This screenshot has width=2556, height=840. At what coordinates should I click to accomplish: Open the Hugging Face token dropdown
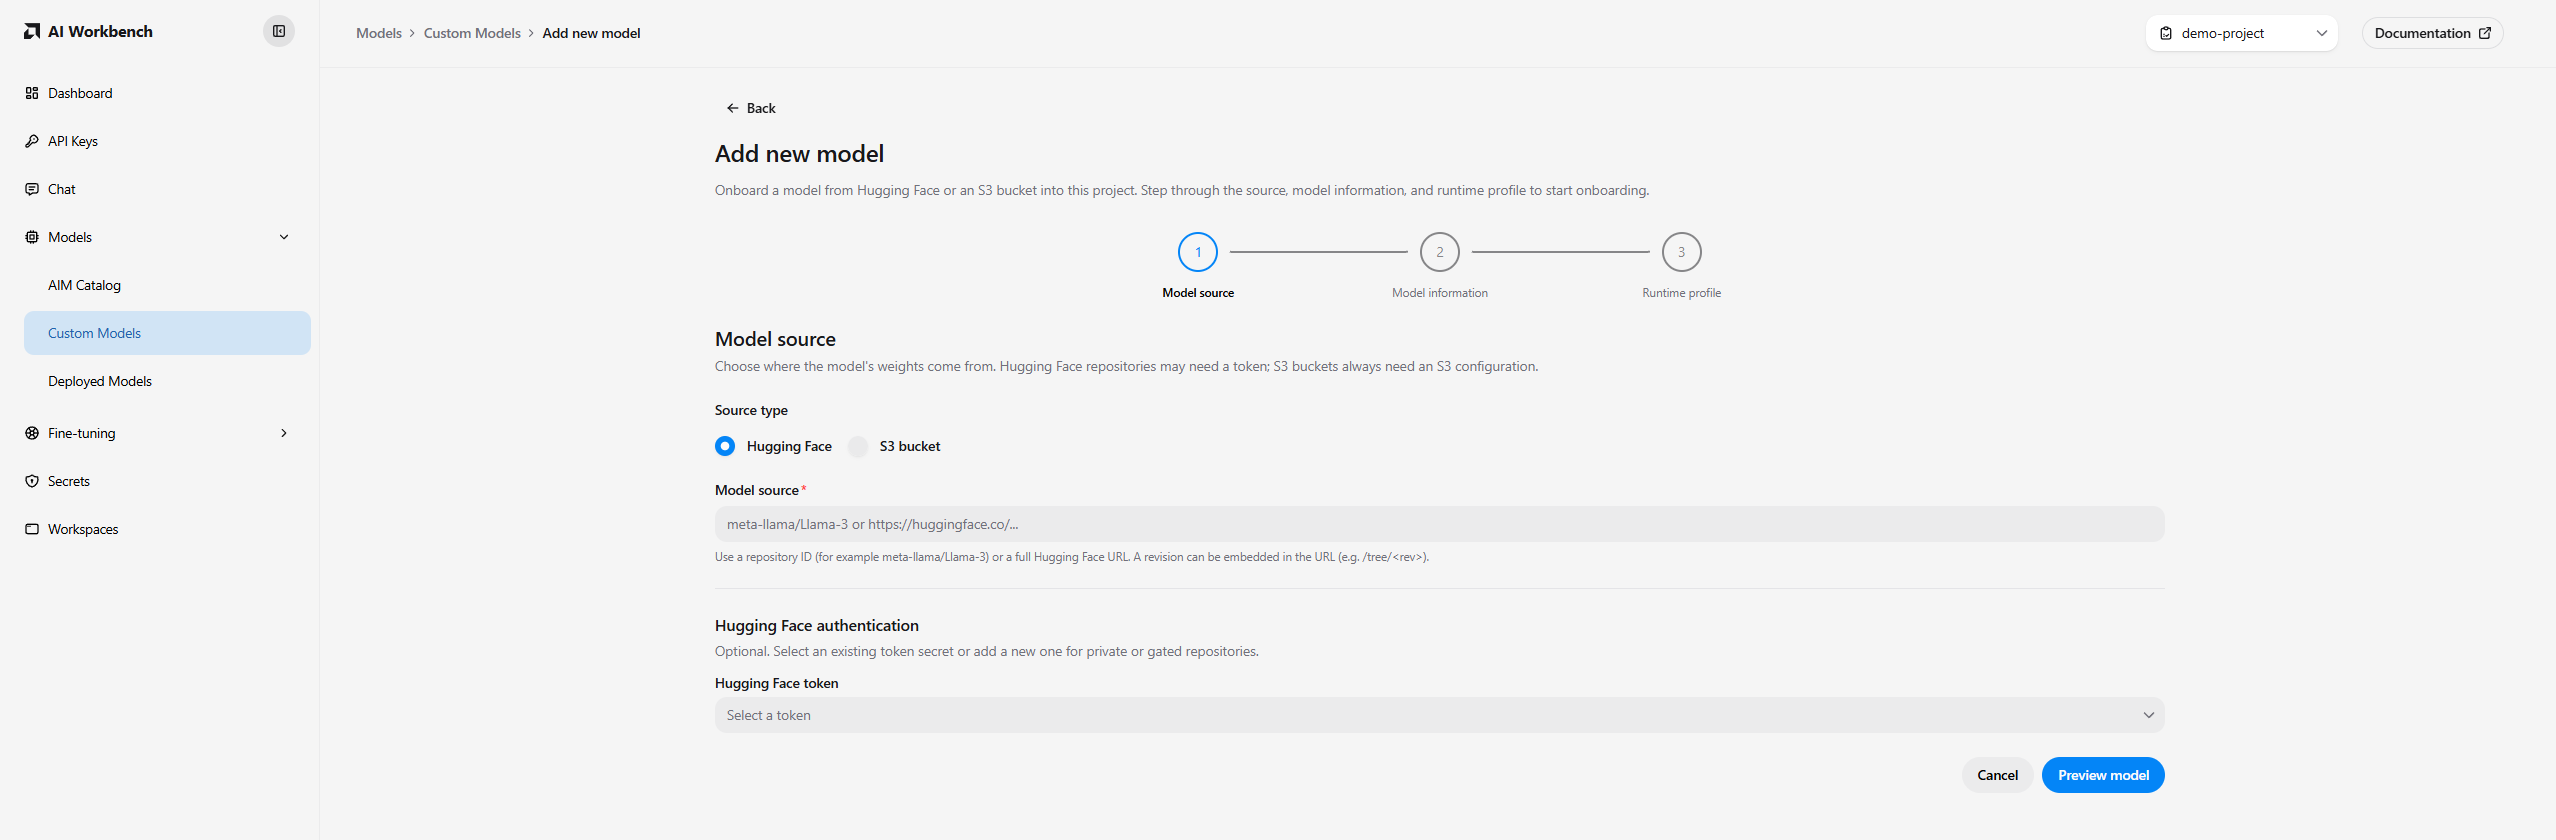click(1439, 715)
